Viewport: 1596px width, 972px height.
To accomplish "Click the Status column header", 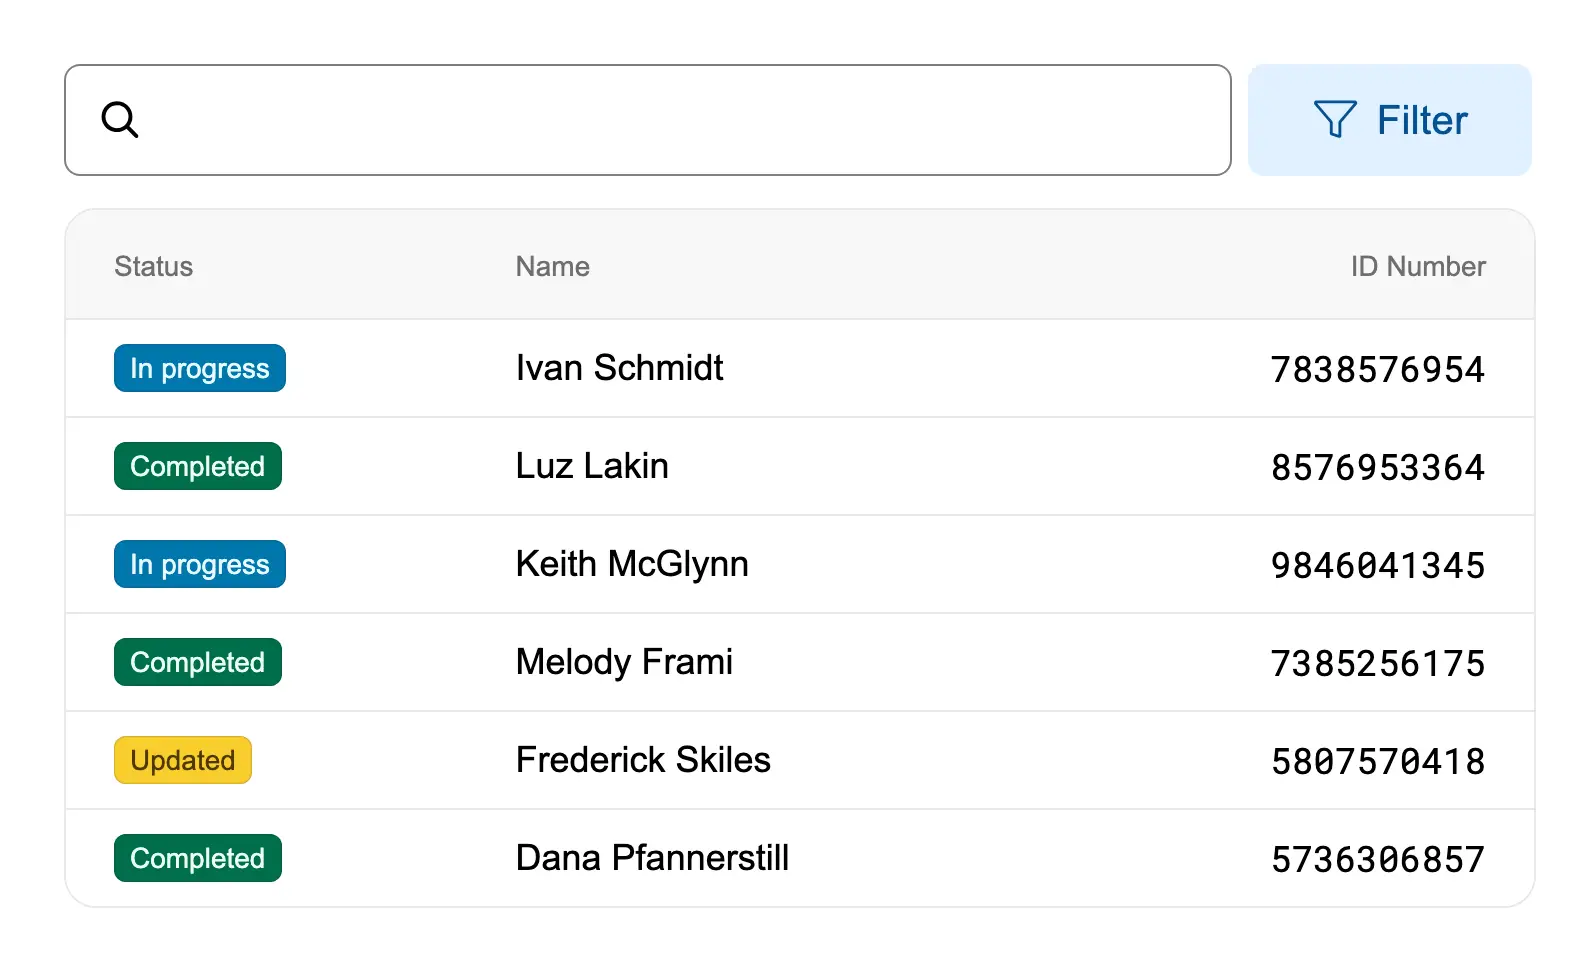I will point(153,266).
